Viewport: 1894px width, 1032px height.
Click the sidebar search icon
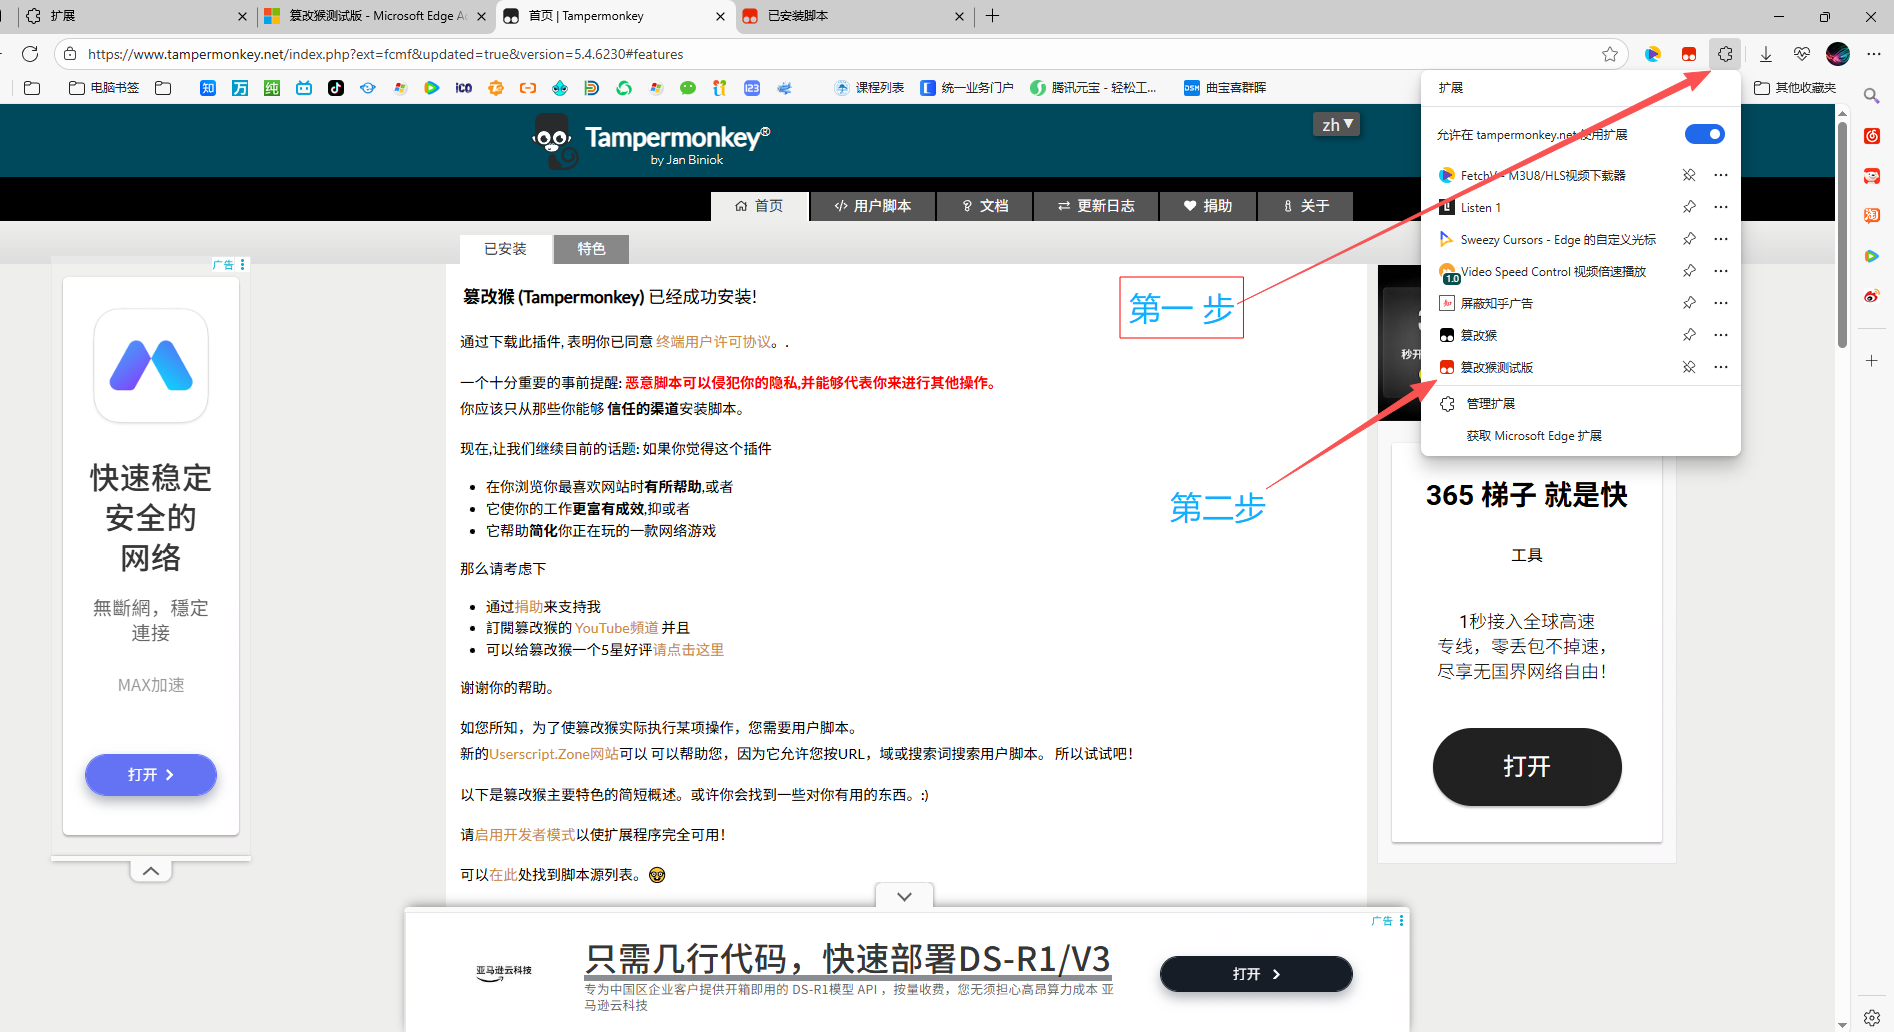[1872, 95]
